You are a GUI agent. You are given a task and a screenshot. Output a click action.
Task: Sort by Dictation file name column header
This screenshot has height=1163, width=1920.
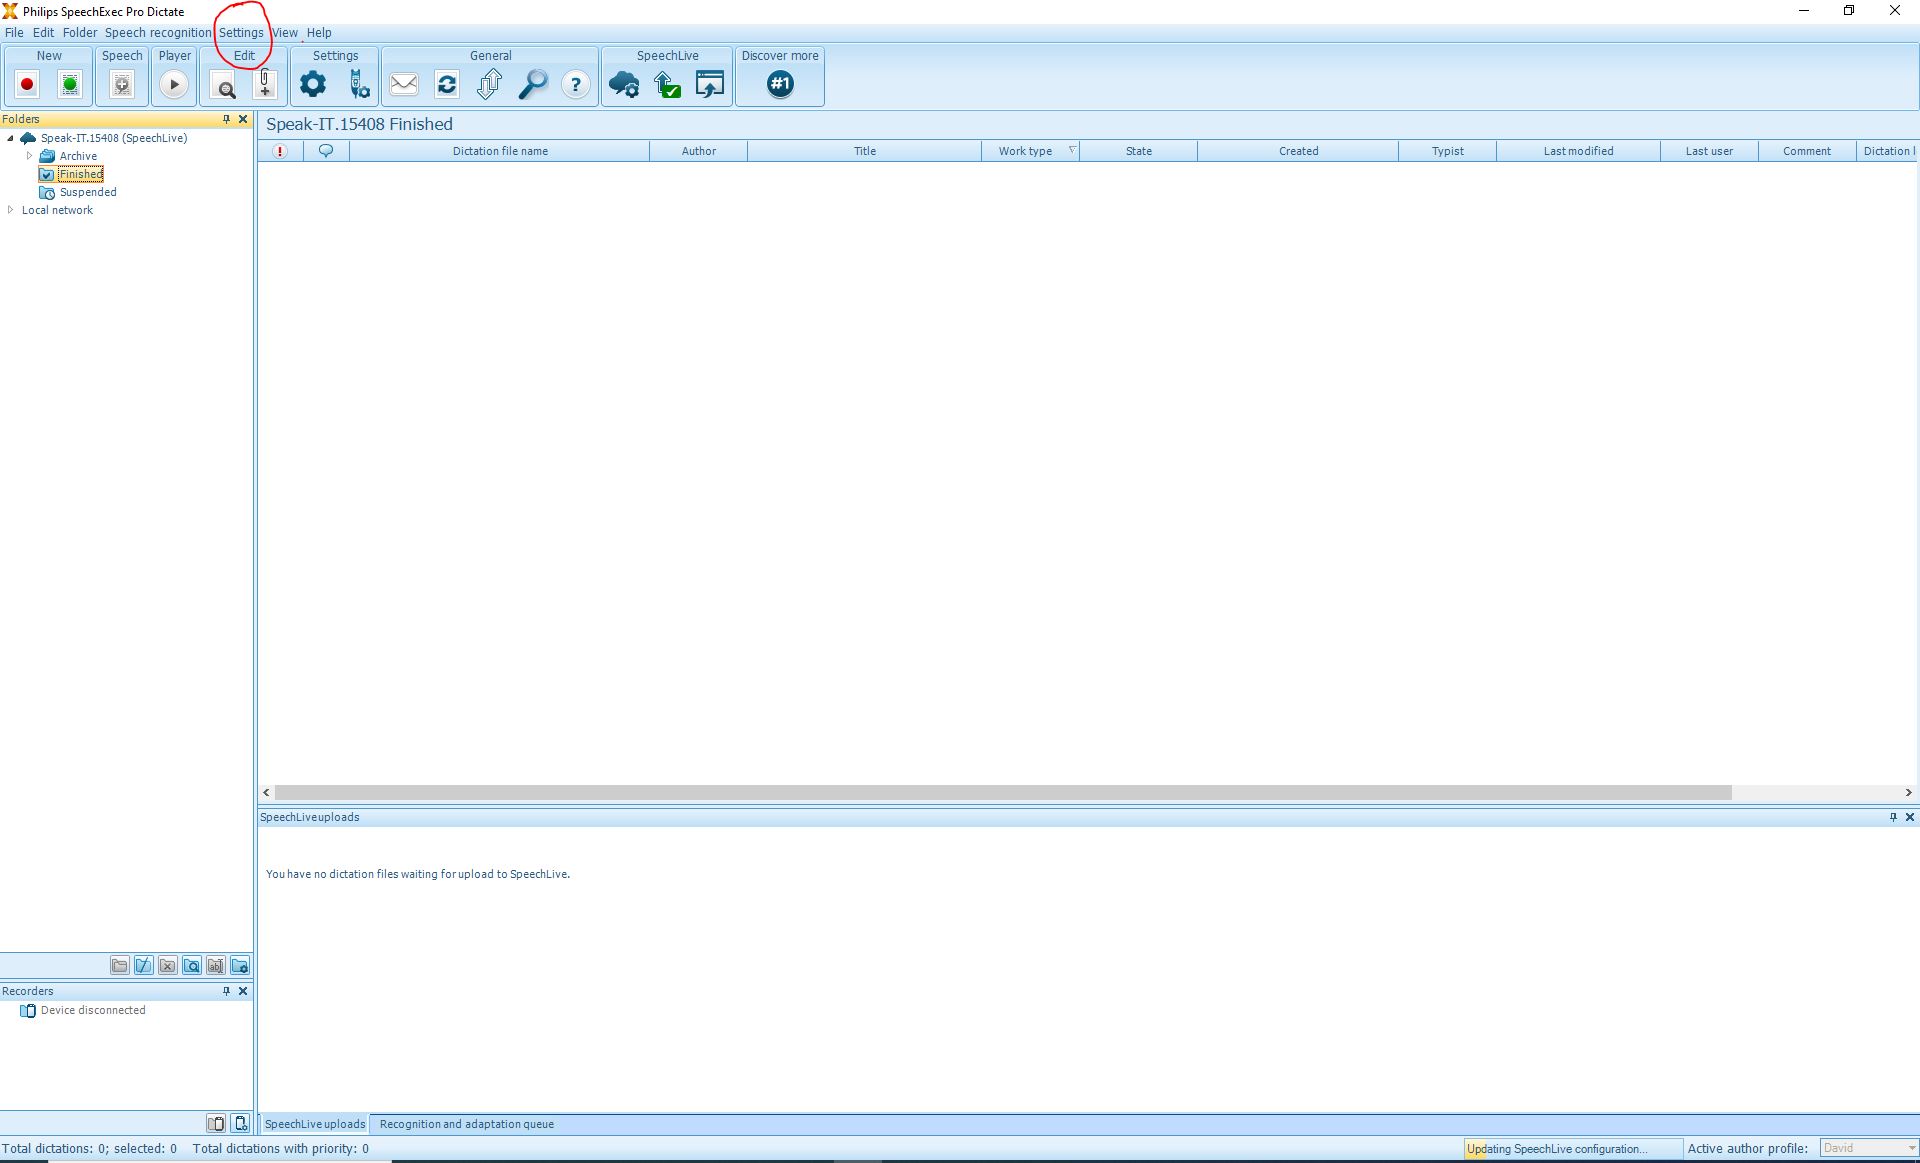(x=500, y=151)
